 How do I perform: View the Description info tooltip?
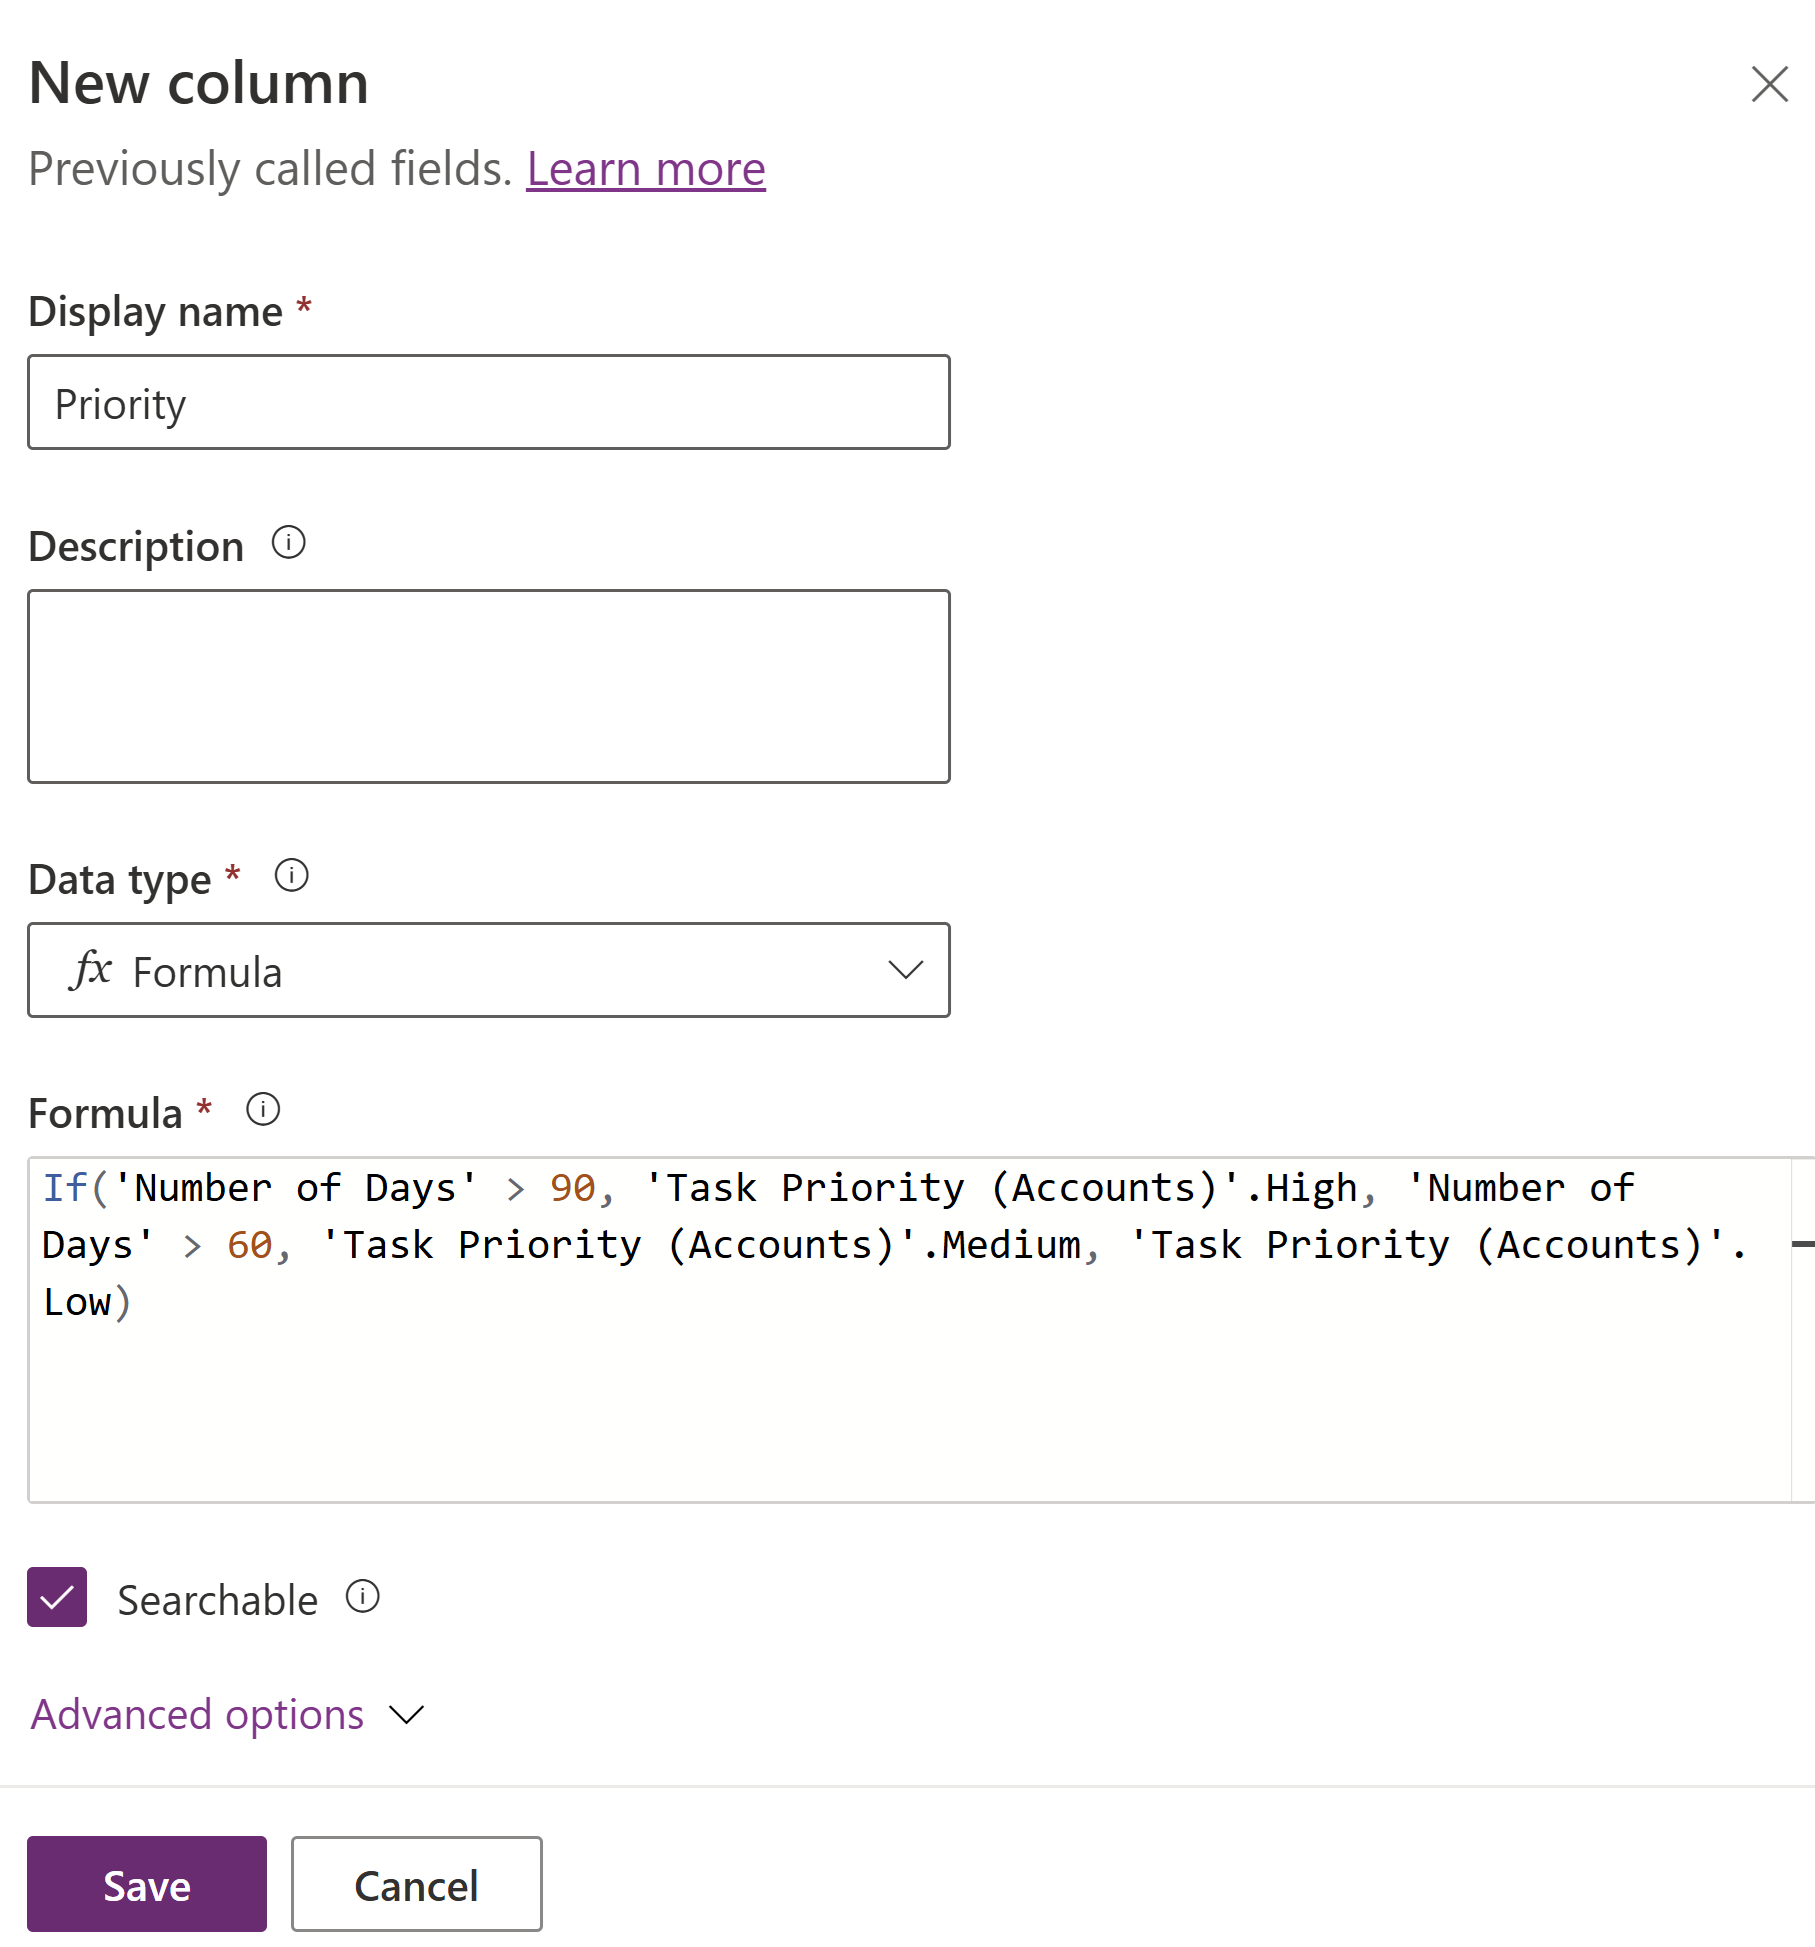pos(289,545)
